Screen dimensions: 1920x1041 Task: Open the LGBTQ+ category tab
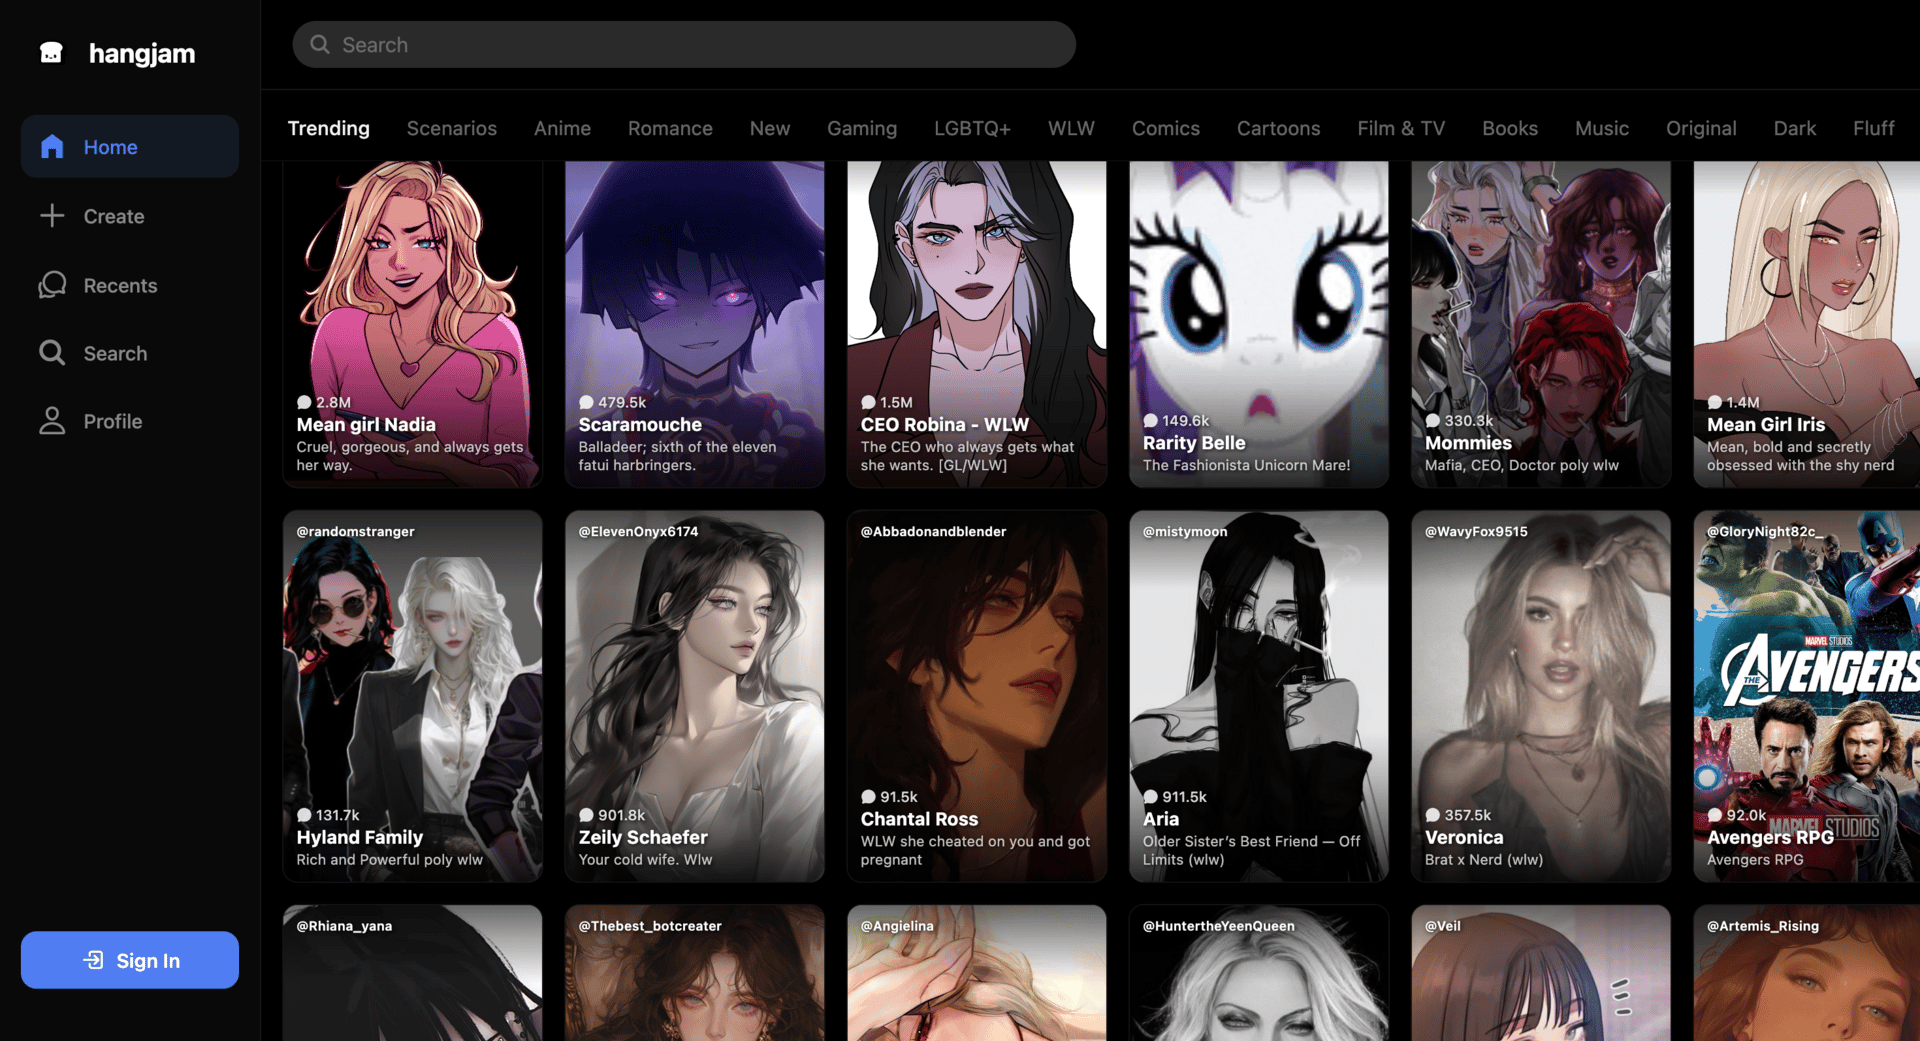pos(972,128)
